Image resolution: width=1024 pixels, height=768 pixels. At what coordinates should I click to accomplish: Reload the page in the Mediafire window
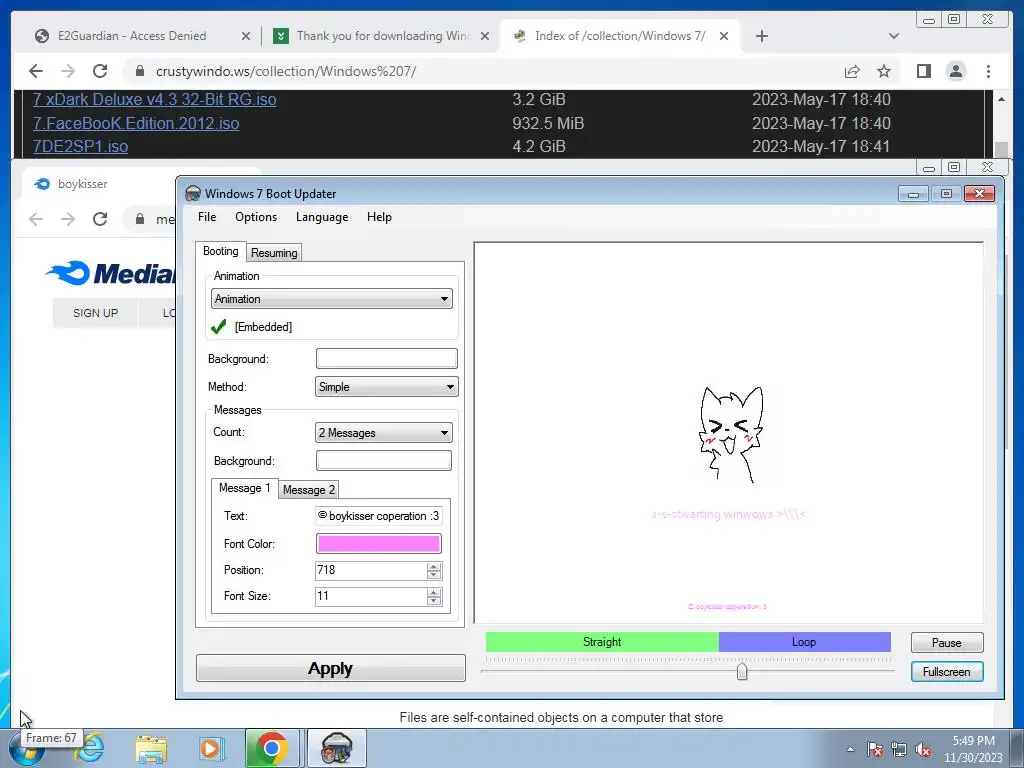click(100, 219)
